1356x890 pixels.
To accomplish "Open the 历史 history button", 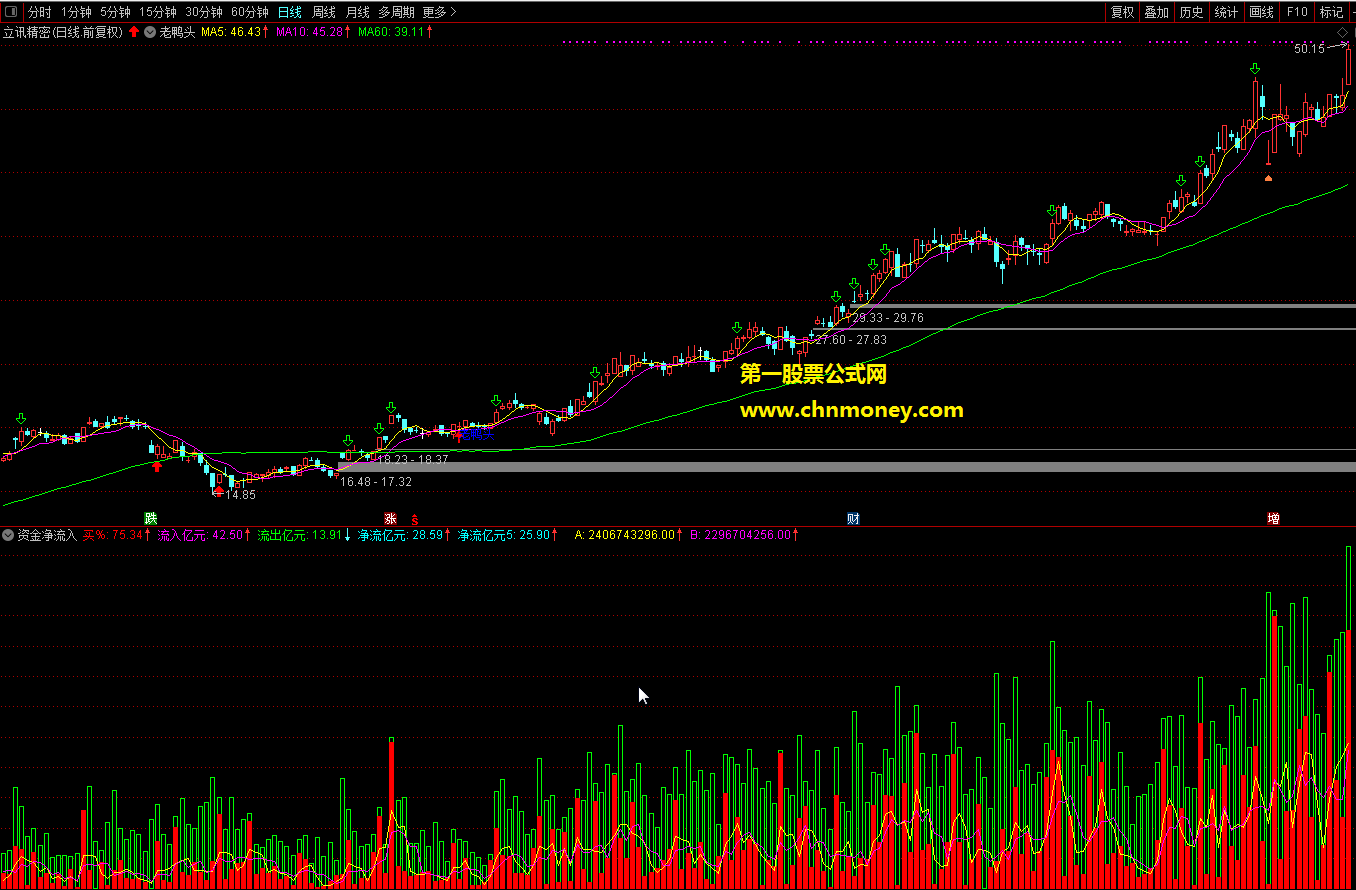I will [1191, 12].
